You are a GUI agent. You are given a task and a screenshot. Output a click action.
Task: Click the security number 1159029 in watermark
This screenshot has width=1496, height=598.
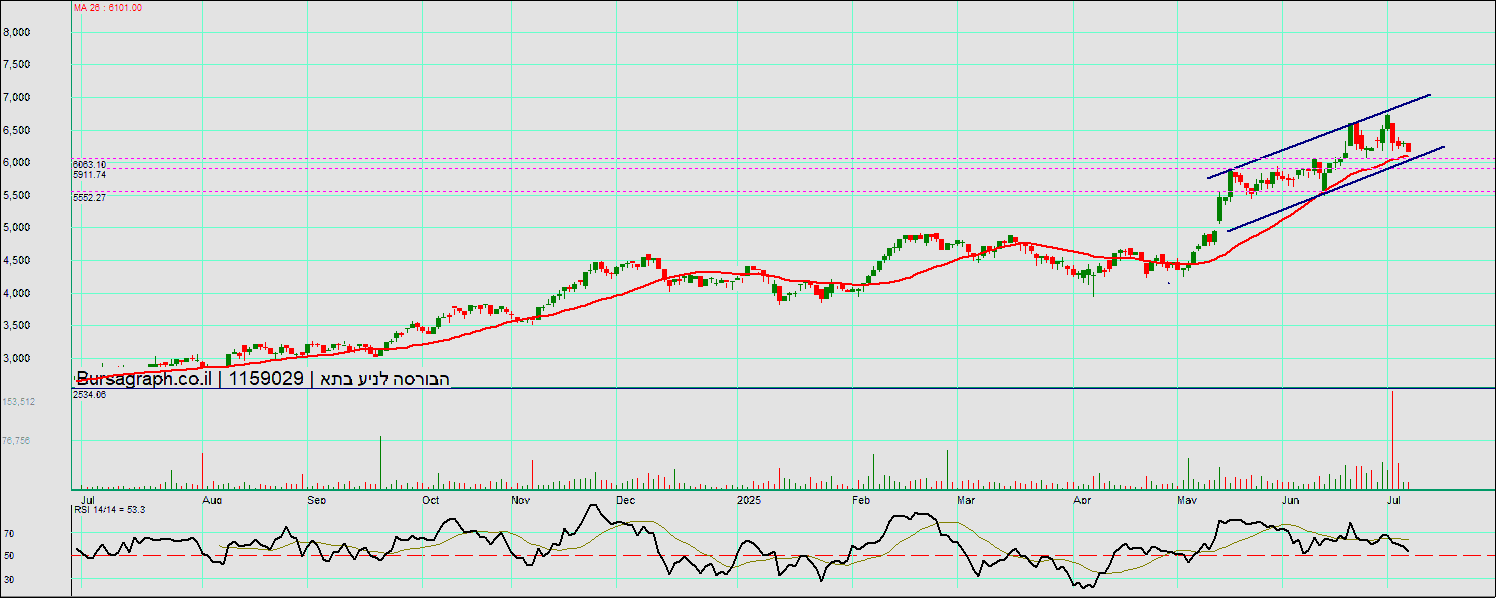(x=267, y=379)
